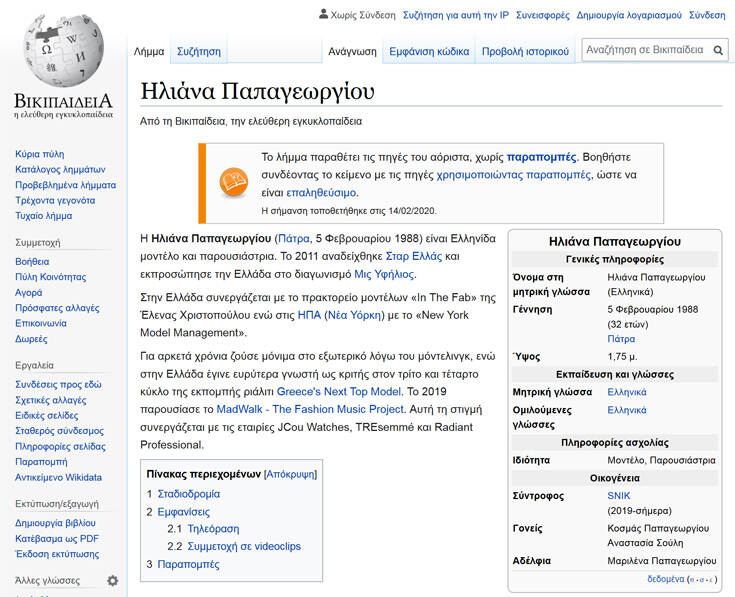Go to Κύρια πύλη
This screenshot has width=735, height=597.
[39, 154]
